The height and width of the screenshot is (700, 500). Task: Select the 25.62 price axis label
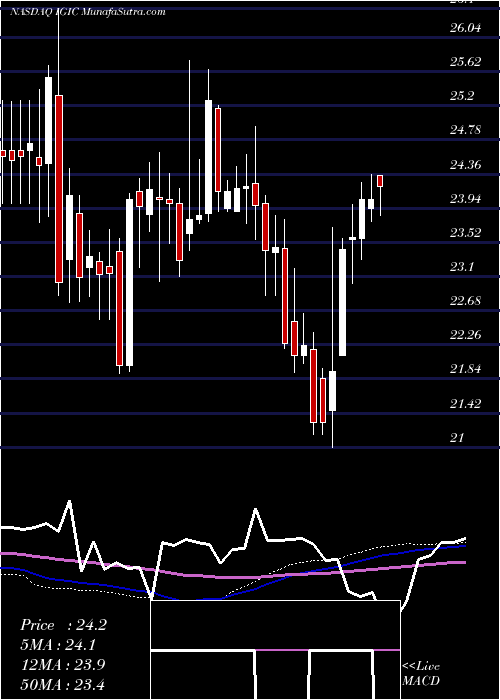465,62
